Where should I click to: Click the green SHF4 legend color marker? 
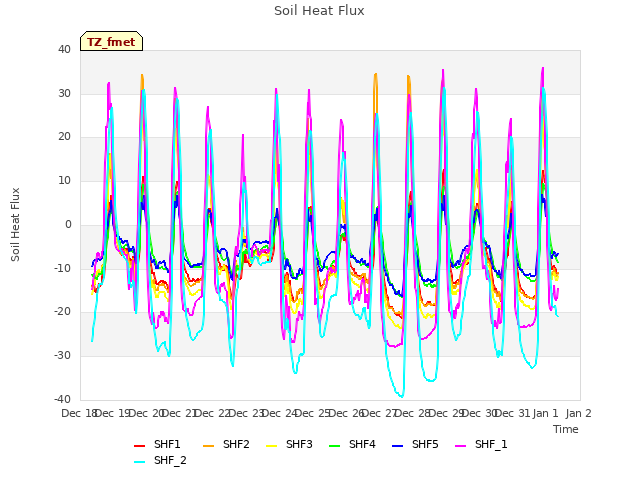pos(335,446)
